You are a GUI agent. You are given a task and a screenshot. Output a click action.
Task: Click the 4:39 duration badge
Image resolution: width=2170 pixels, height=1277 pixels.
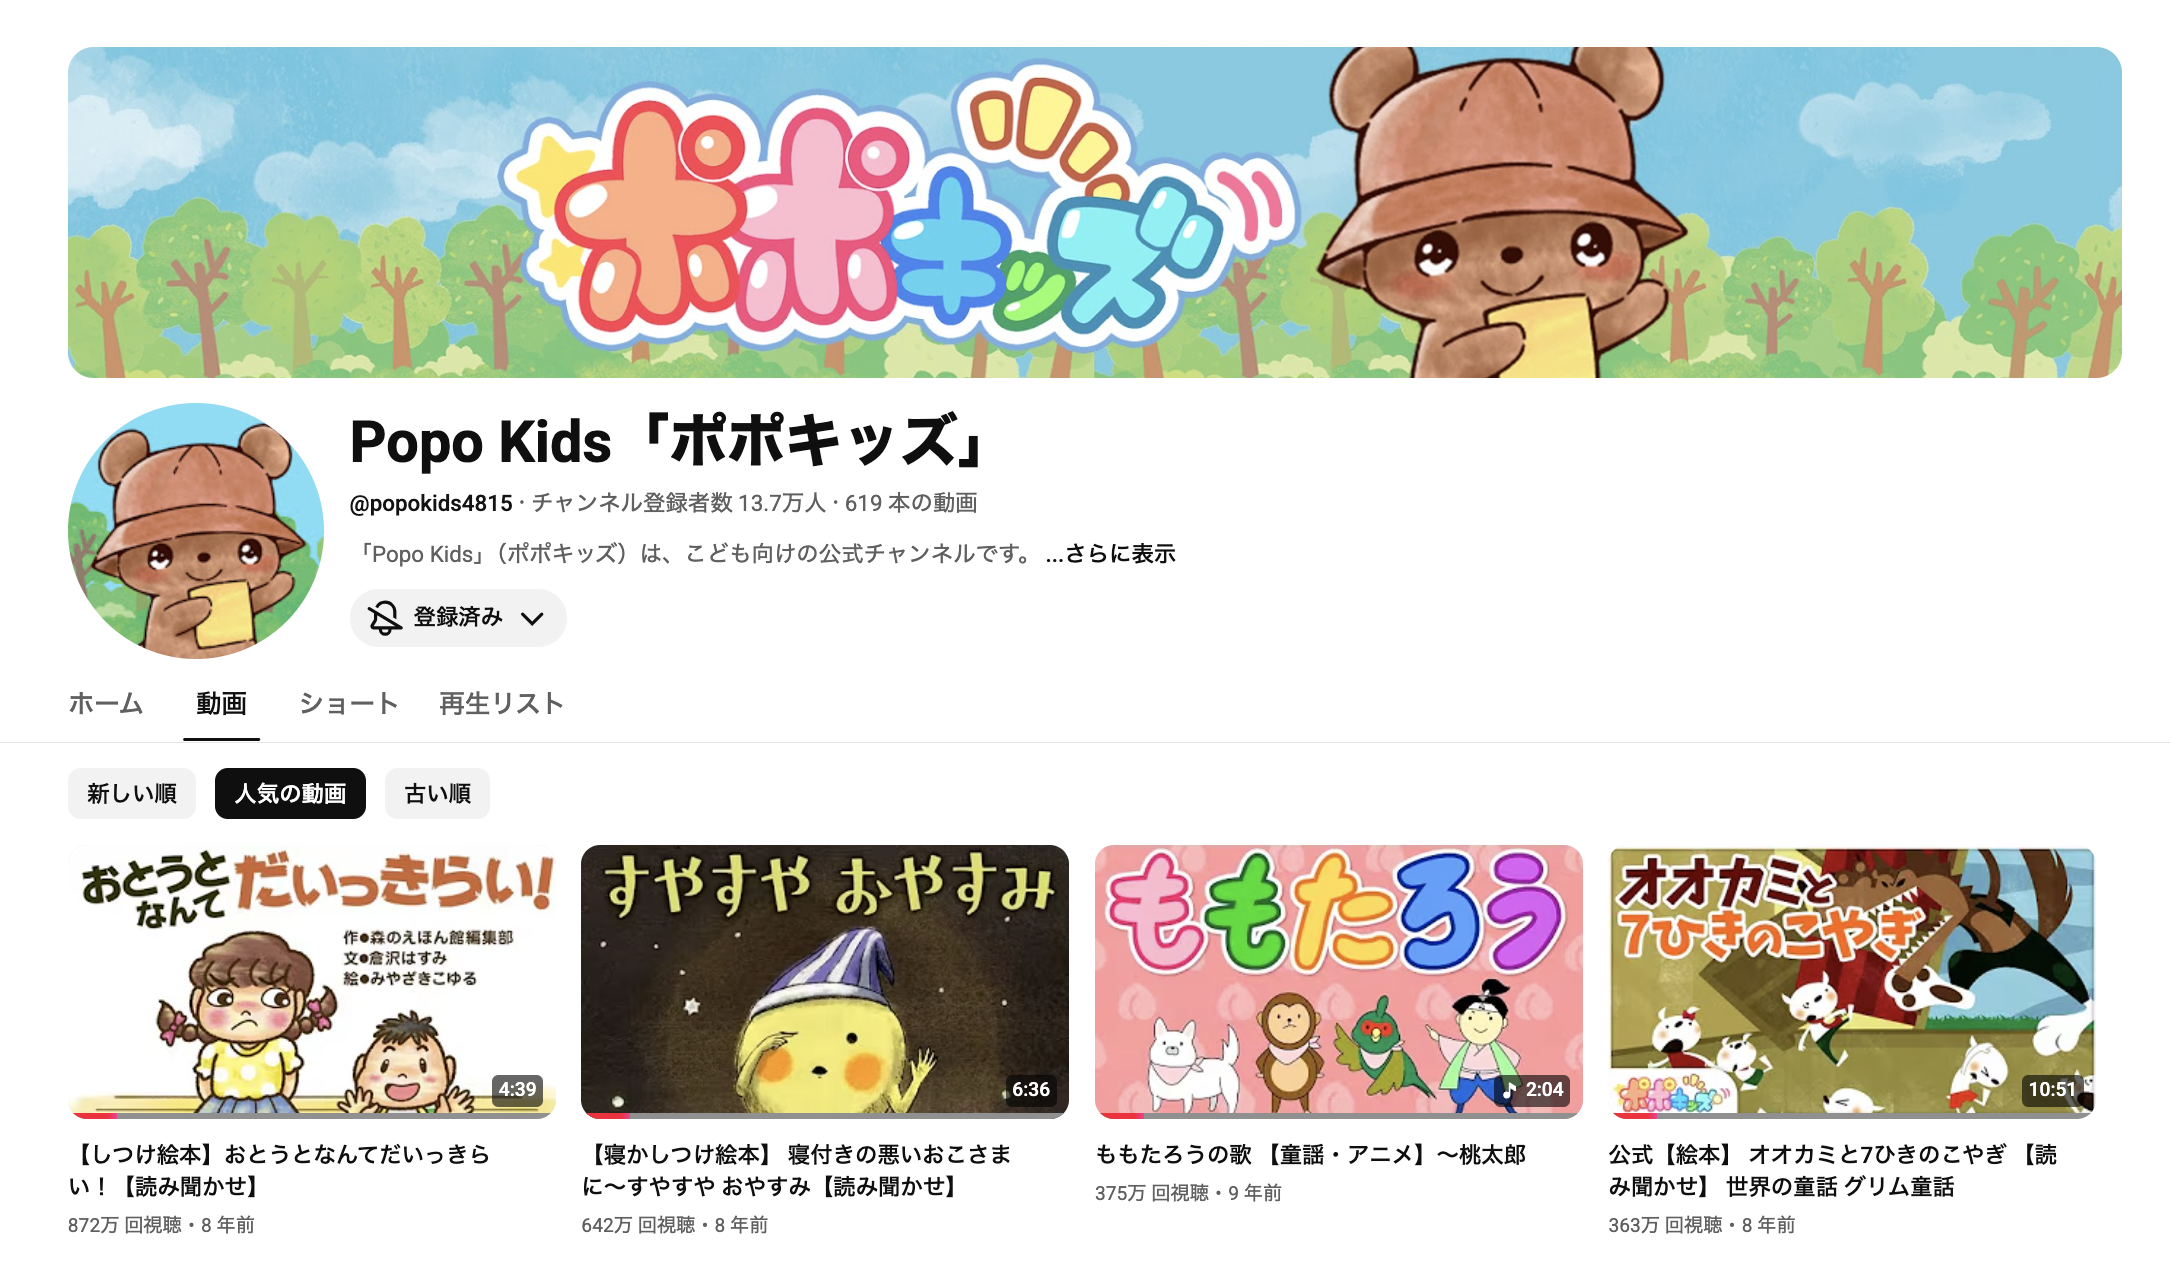(x=517, y=1090)
